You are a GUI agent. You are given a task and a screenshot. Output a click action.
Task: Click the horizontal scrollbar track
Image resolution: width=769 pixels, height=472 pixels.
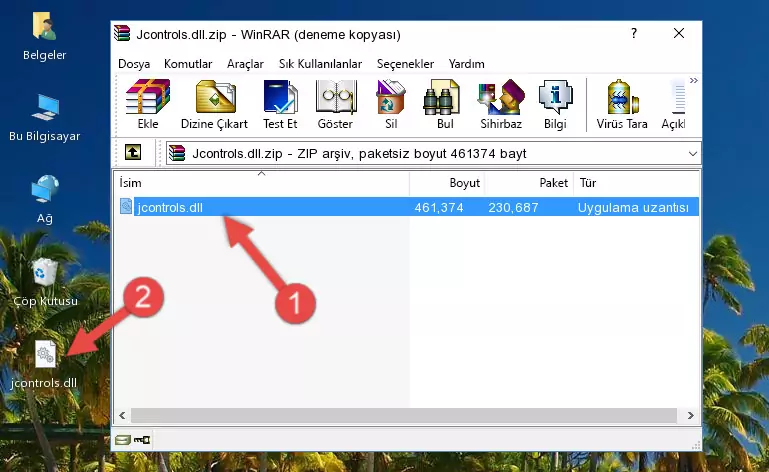[x=404, y=416]
